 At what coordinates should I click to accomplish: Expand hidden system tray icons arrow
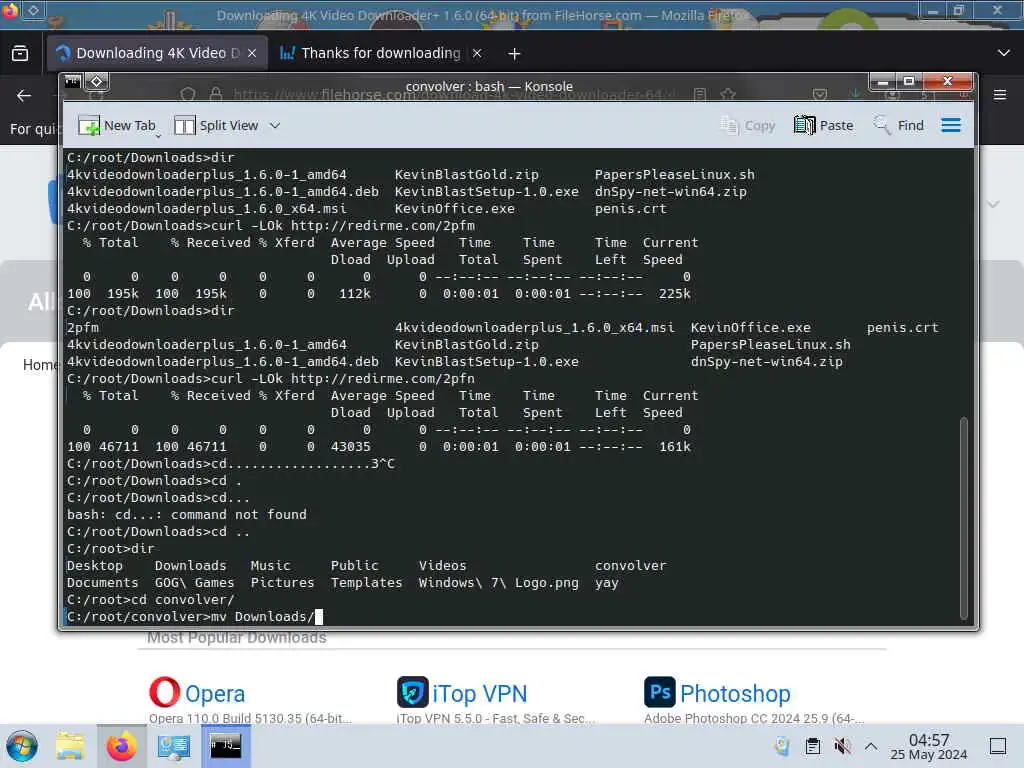pos(871,746)
